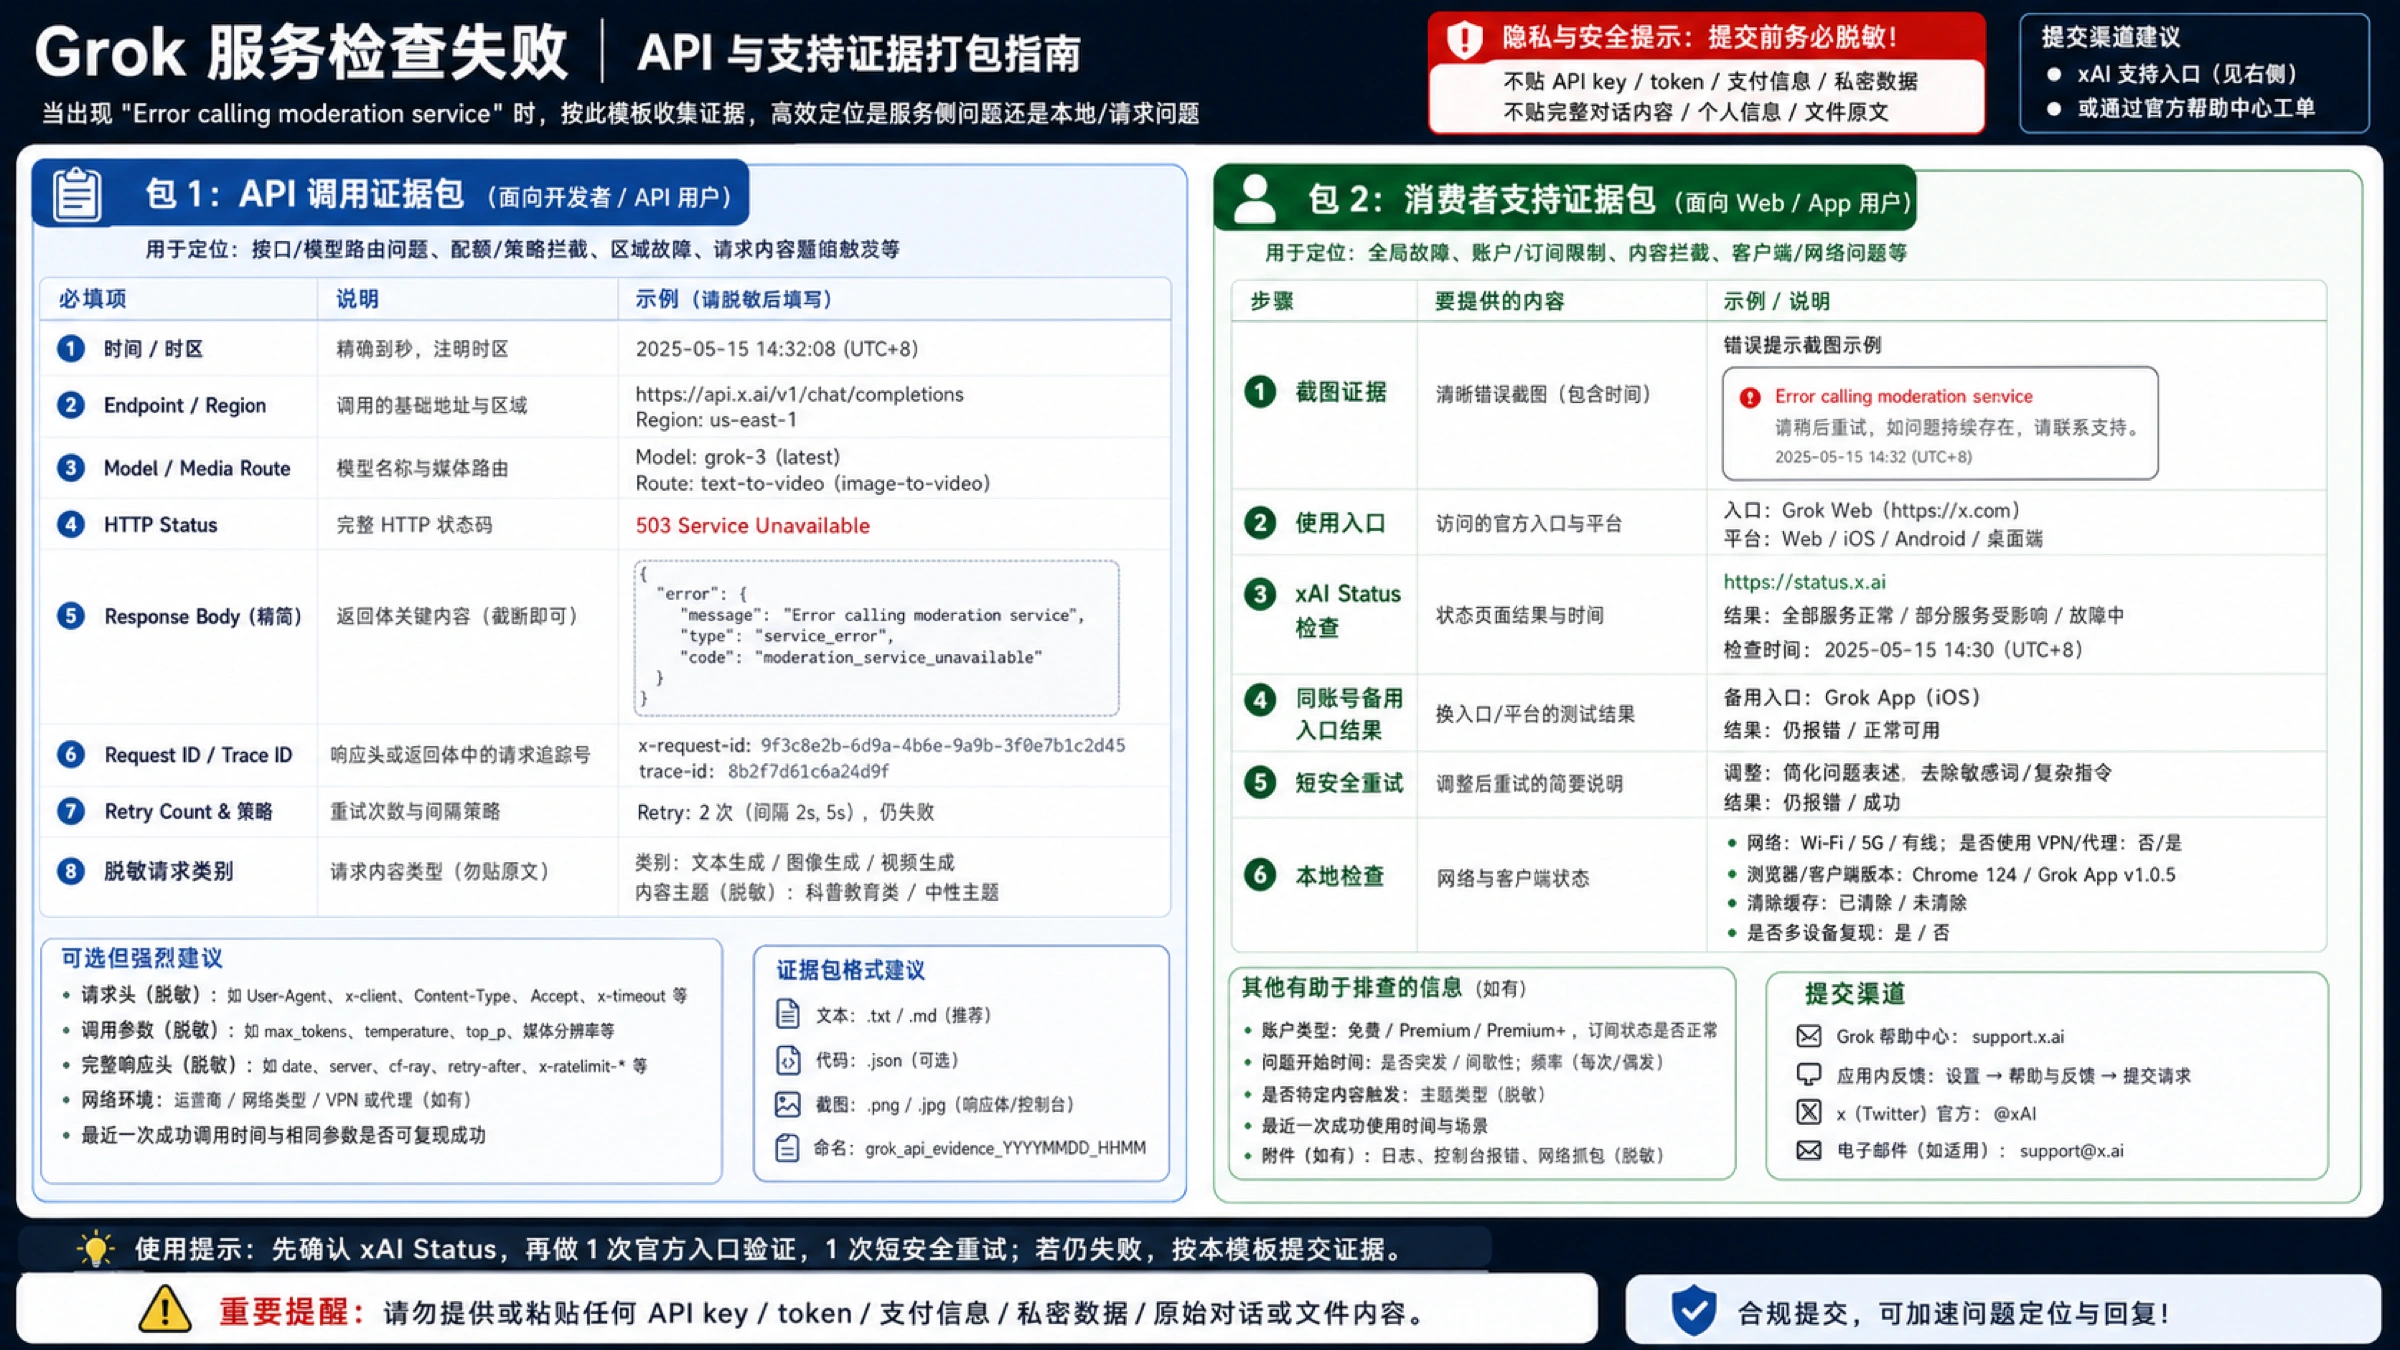Select the 包 1: API 调用证据包 header
Image resolution: width=2400 pixels, height=1350 pixels.
point(390,193)
